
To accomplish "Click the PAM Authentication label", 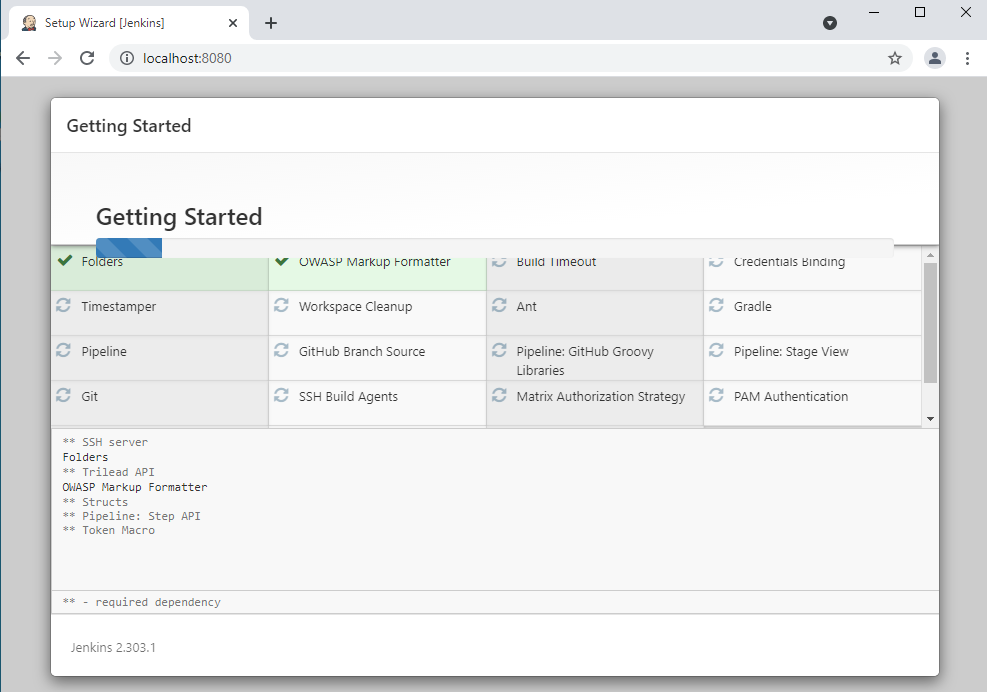I will coord(791,397).
